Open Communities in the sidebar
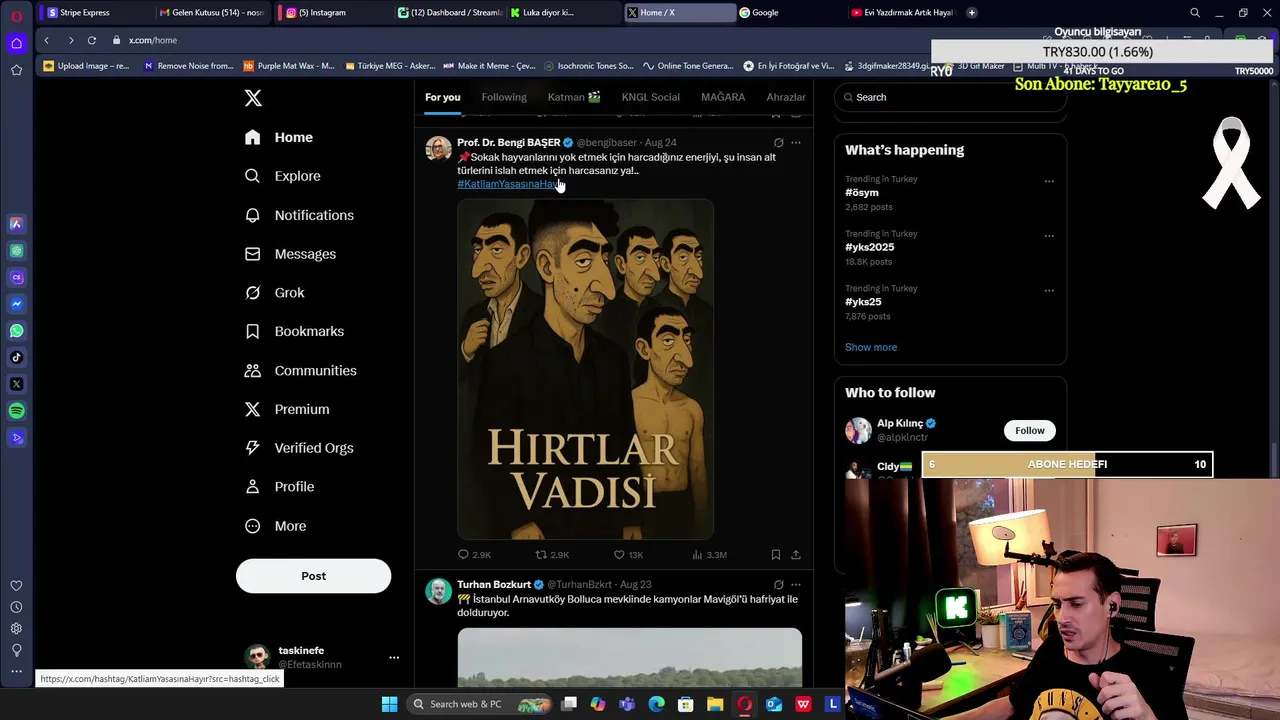 coord(300,370)
